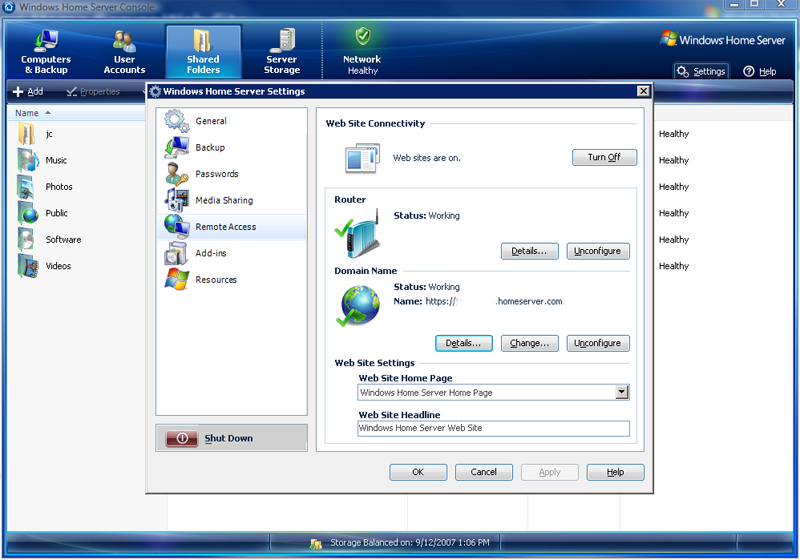Select the Music folder icon
Screen dimensions: 800x560
pos(28,160)
